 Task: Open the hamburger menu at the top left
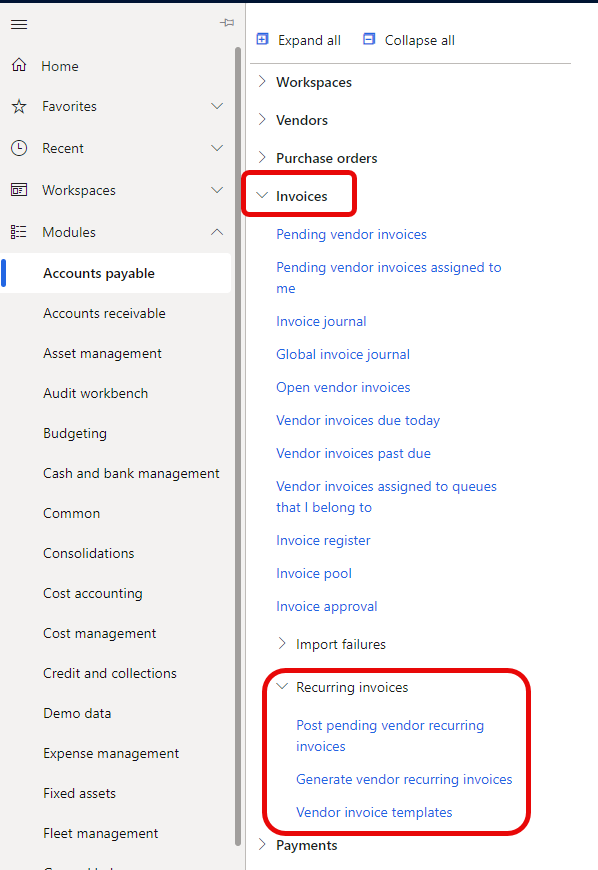[x=18, y=25]
